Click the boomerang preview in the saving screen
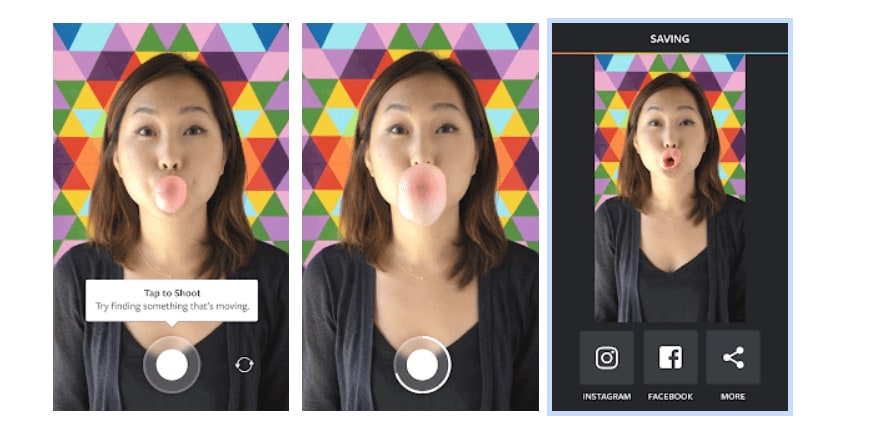Screen dimensions: 895x438 click(670, 188)
